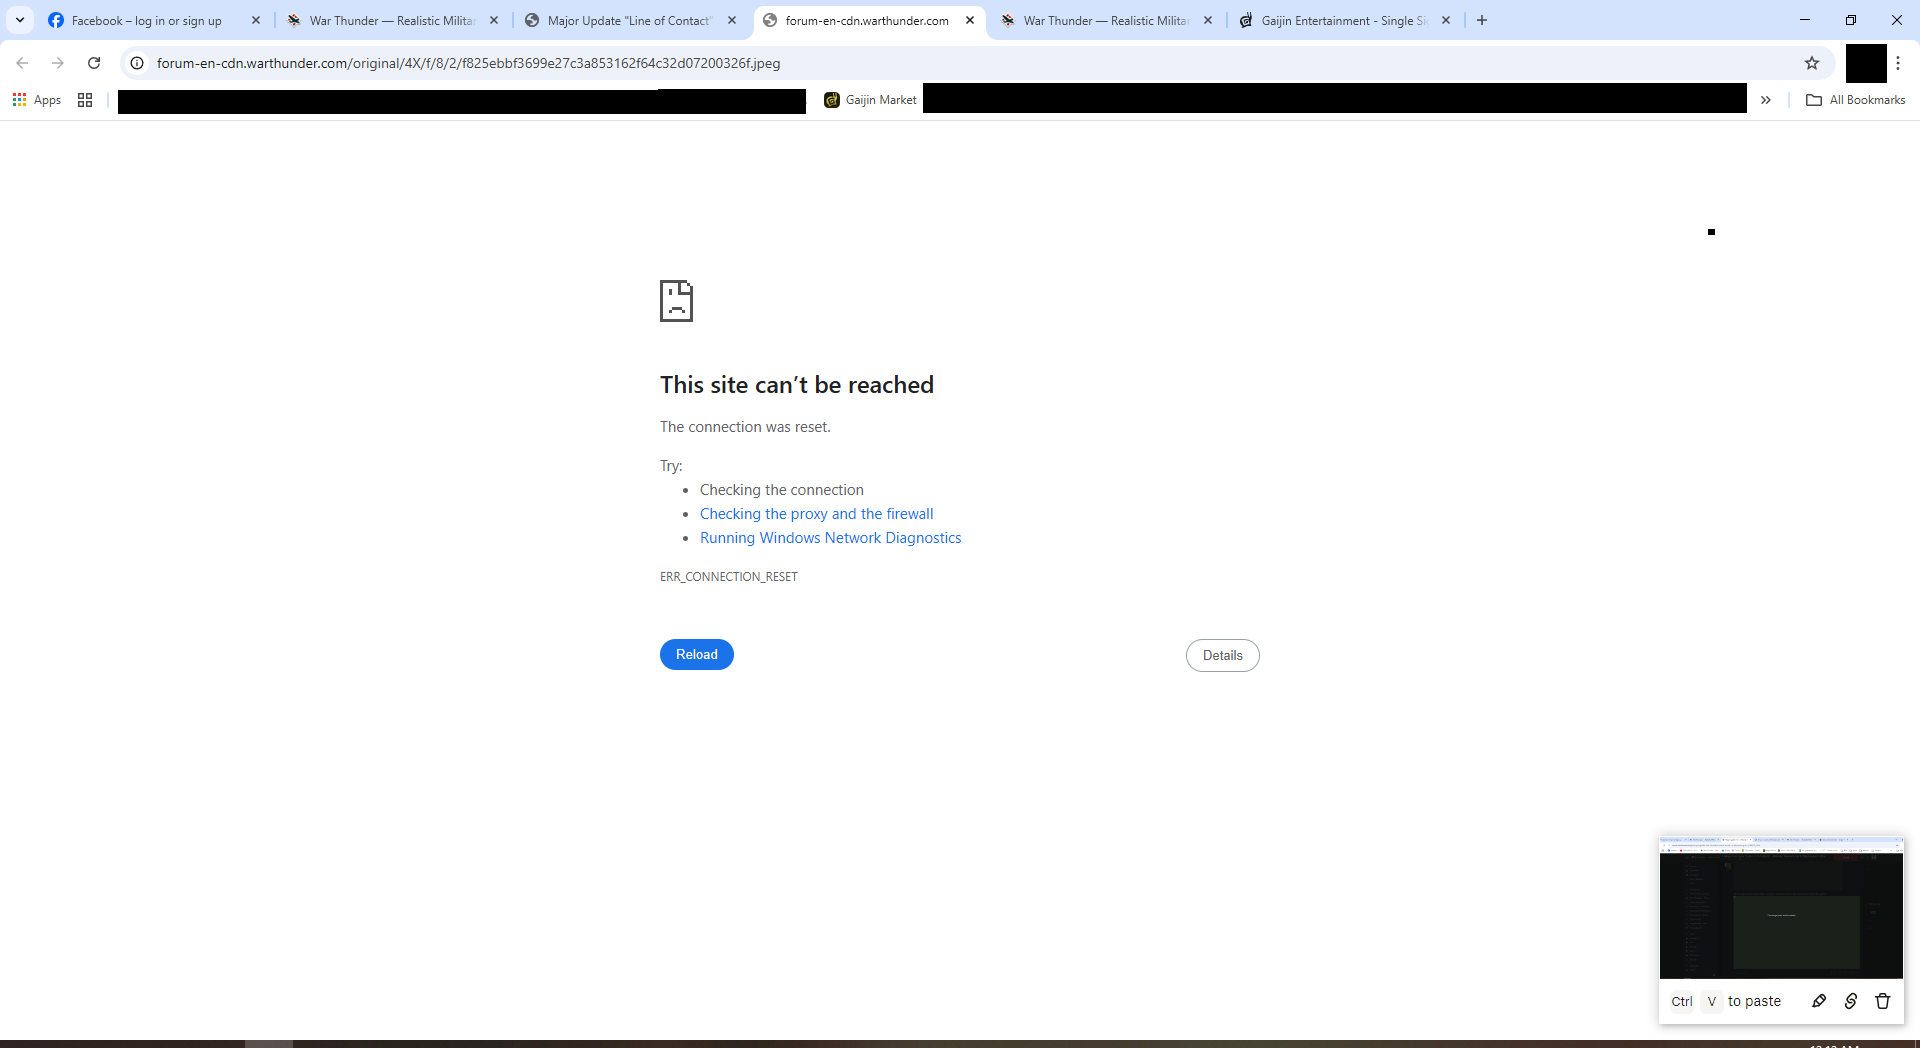Switch to the Major Update Line of Contact tab

pyautogui.click(x=628, y=20)
